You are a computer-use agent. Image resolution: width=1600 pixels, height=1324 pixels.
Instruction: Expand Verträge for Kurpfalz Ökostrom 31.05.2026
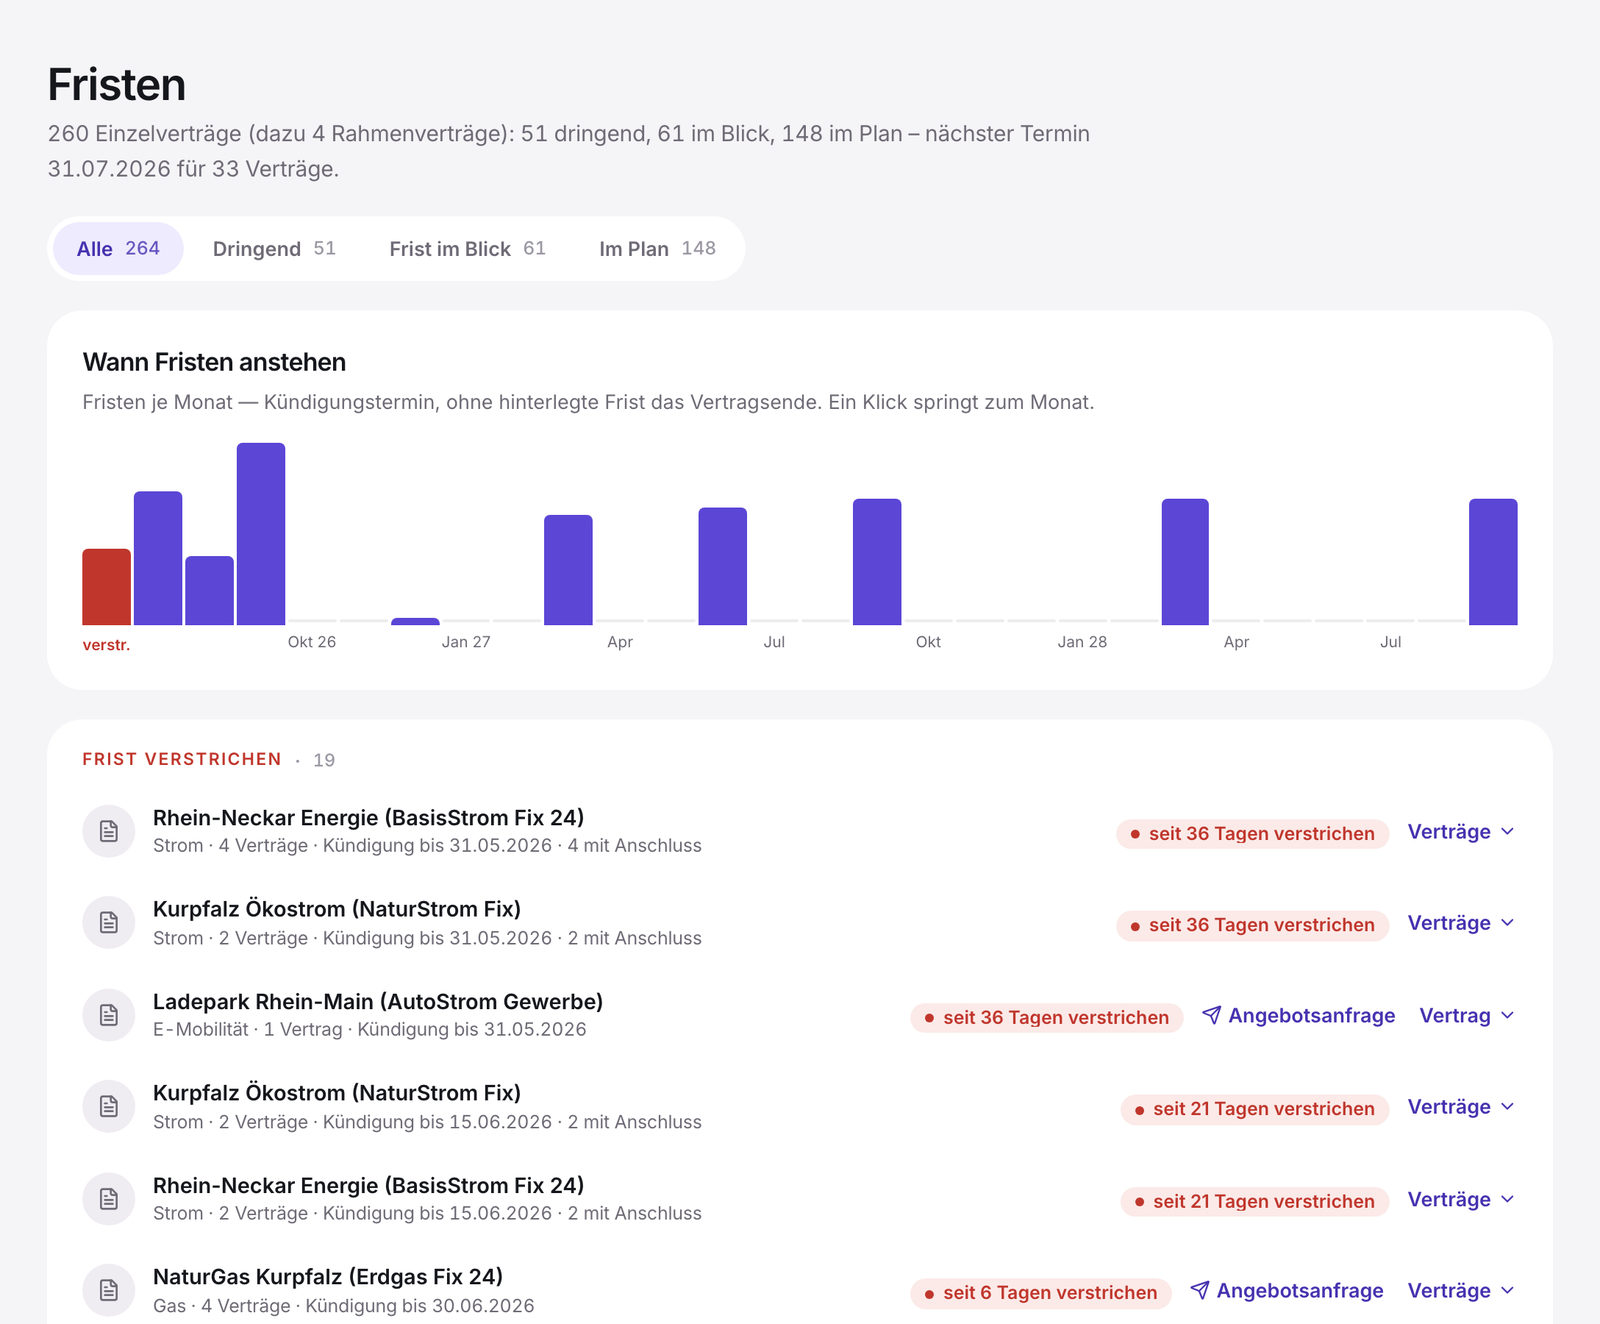pos(1461,923)
